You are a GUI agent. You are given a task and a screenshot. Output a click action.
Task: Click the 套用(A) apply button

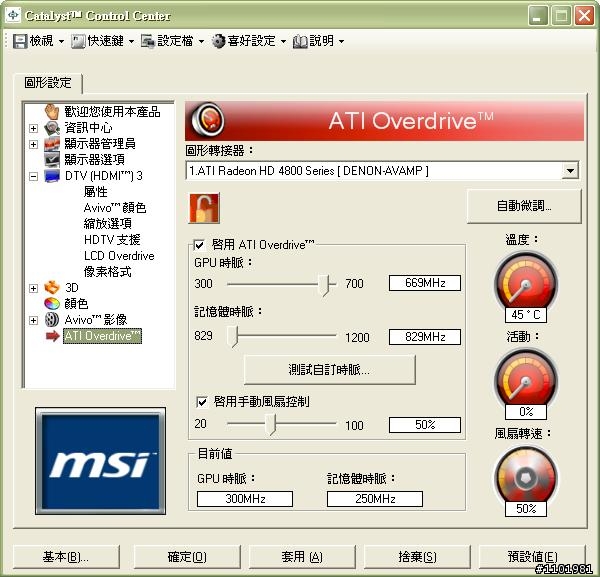coord(302,557)
